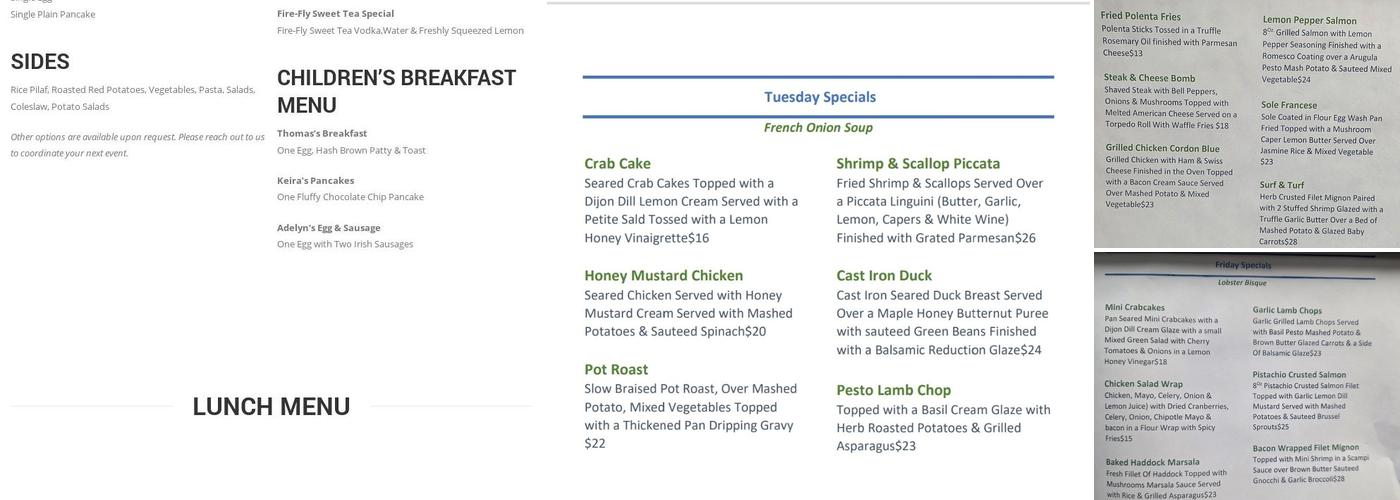Click the Single Plain Pancake text
The height and width of the screenshot is (500, 1400).
point(53,14)
